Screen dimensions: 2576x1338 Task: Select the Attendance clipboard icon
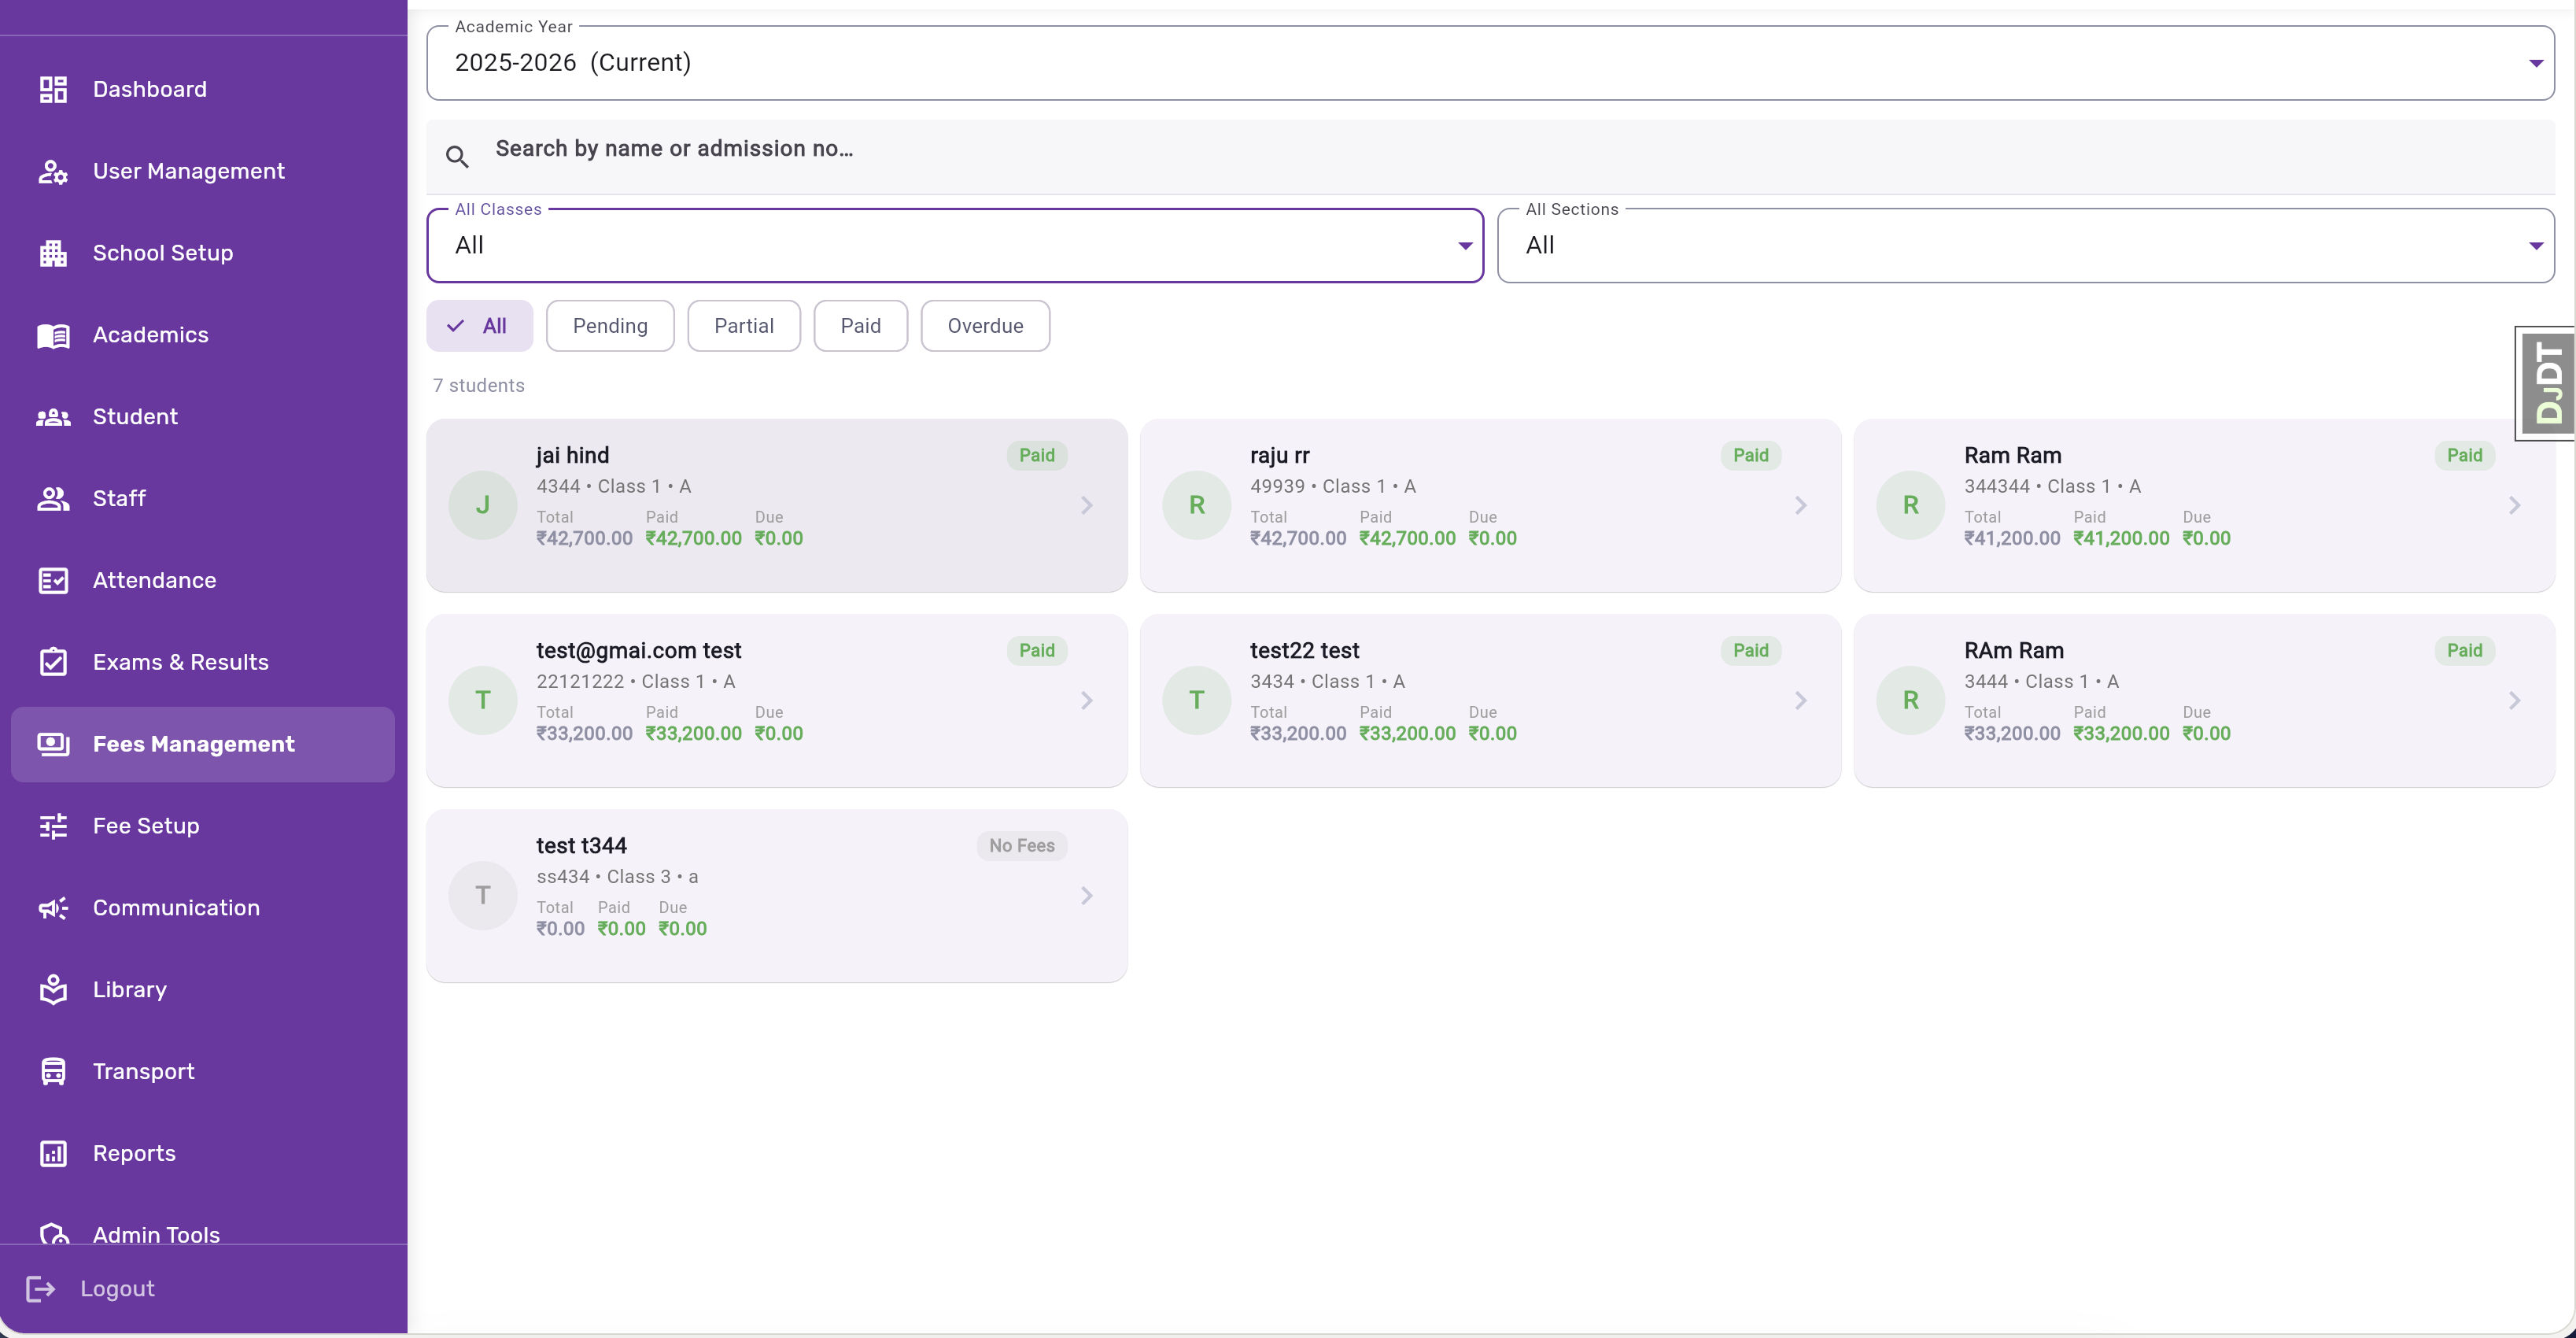tap(53, 580)
